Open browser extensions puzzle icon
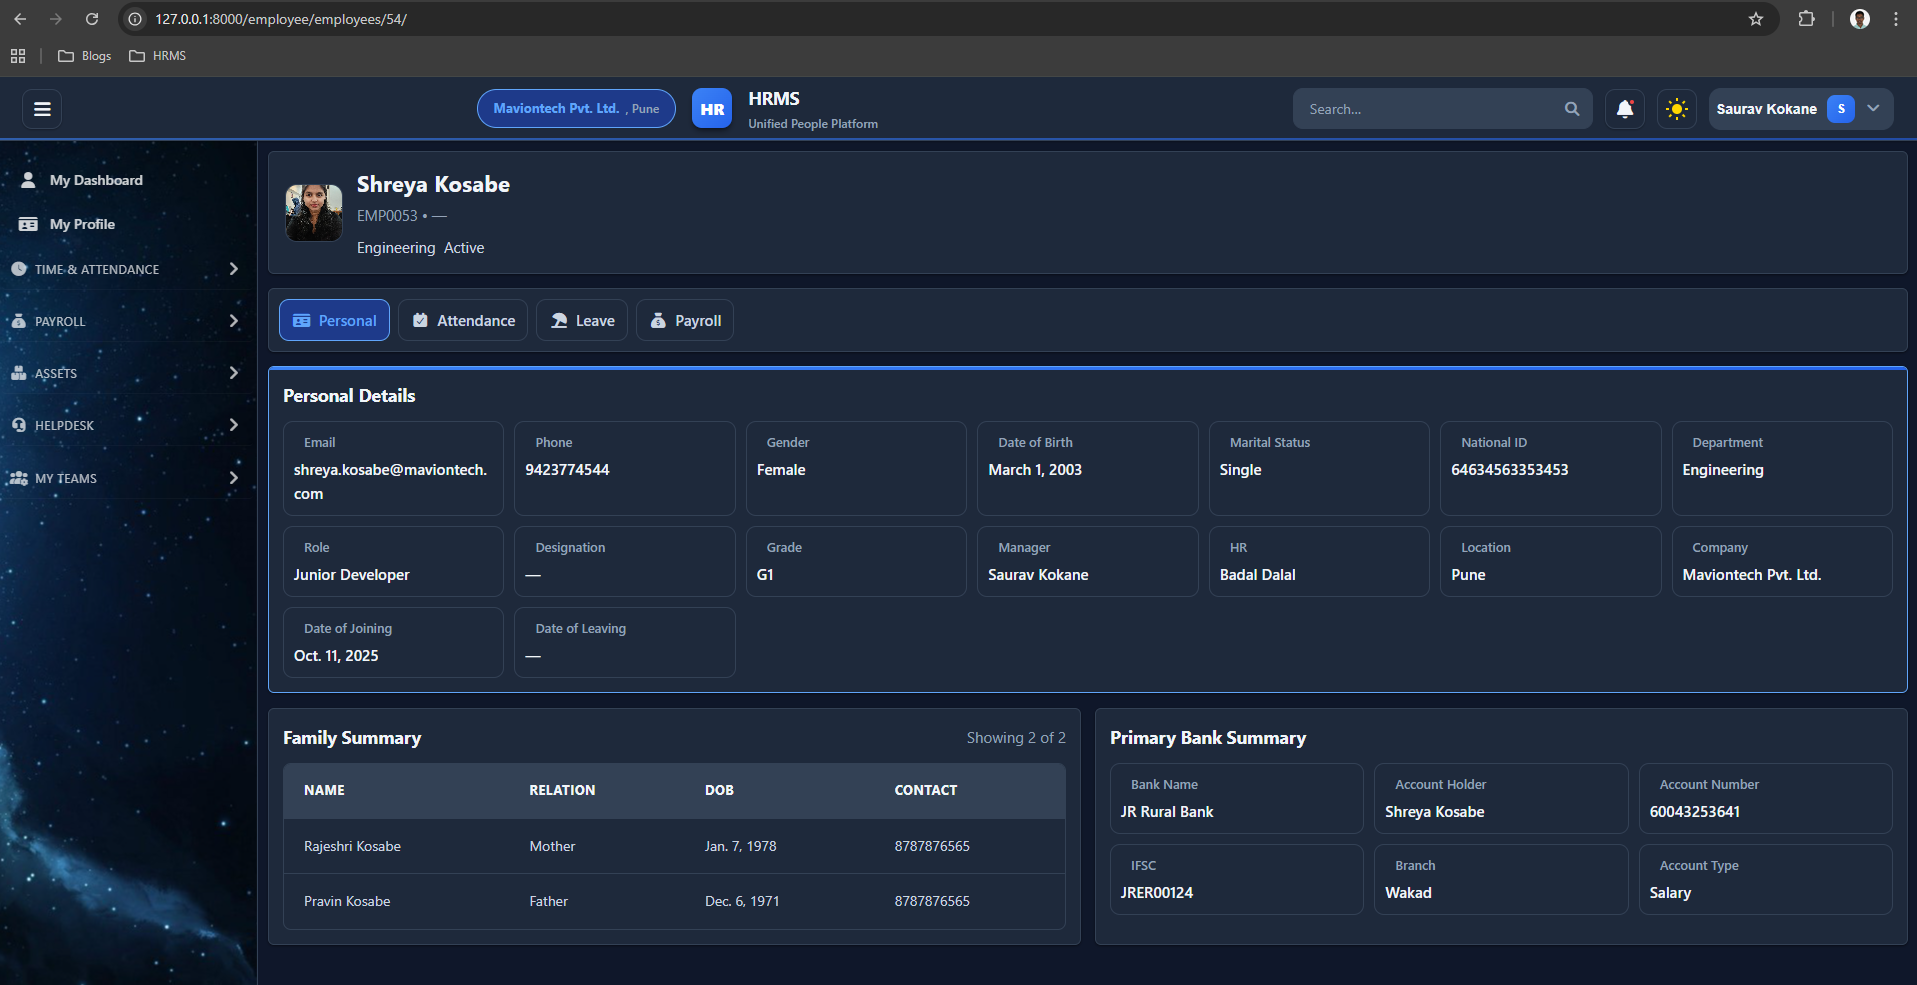1917x985 pixels. pyautogui.click(x=1806, y=19)
